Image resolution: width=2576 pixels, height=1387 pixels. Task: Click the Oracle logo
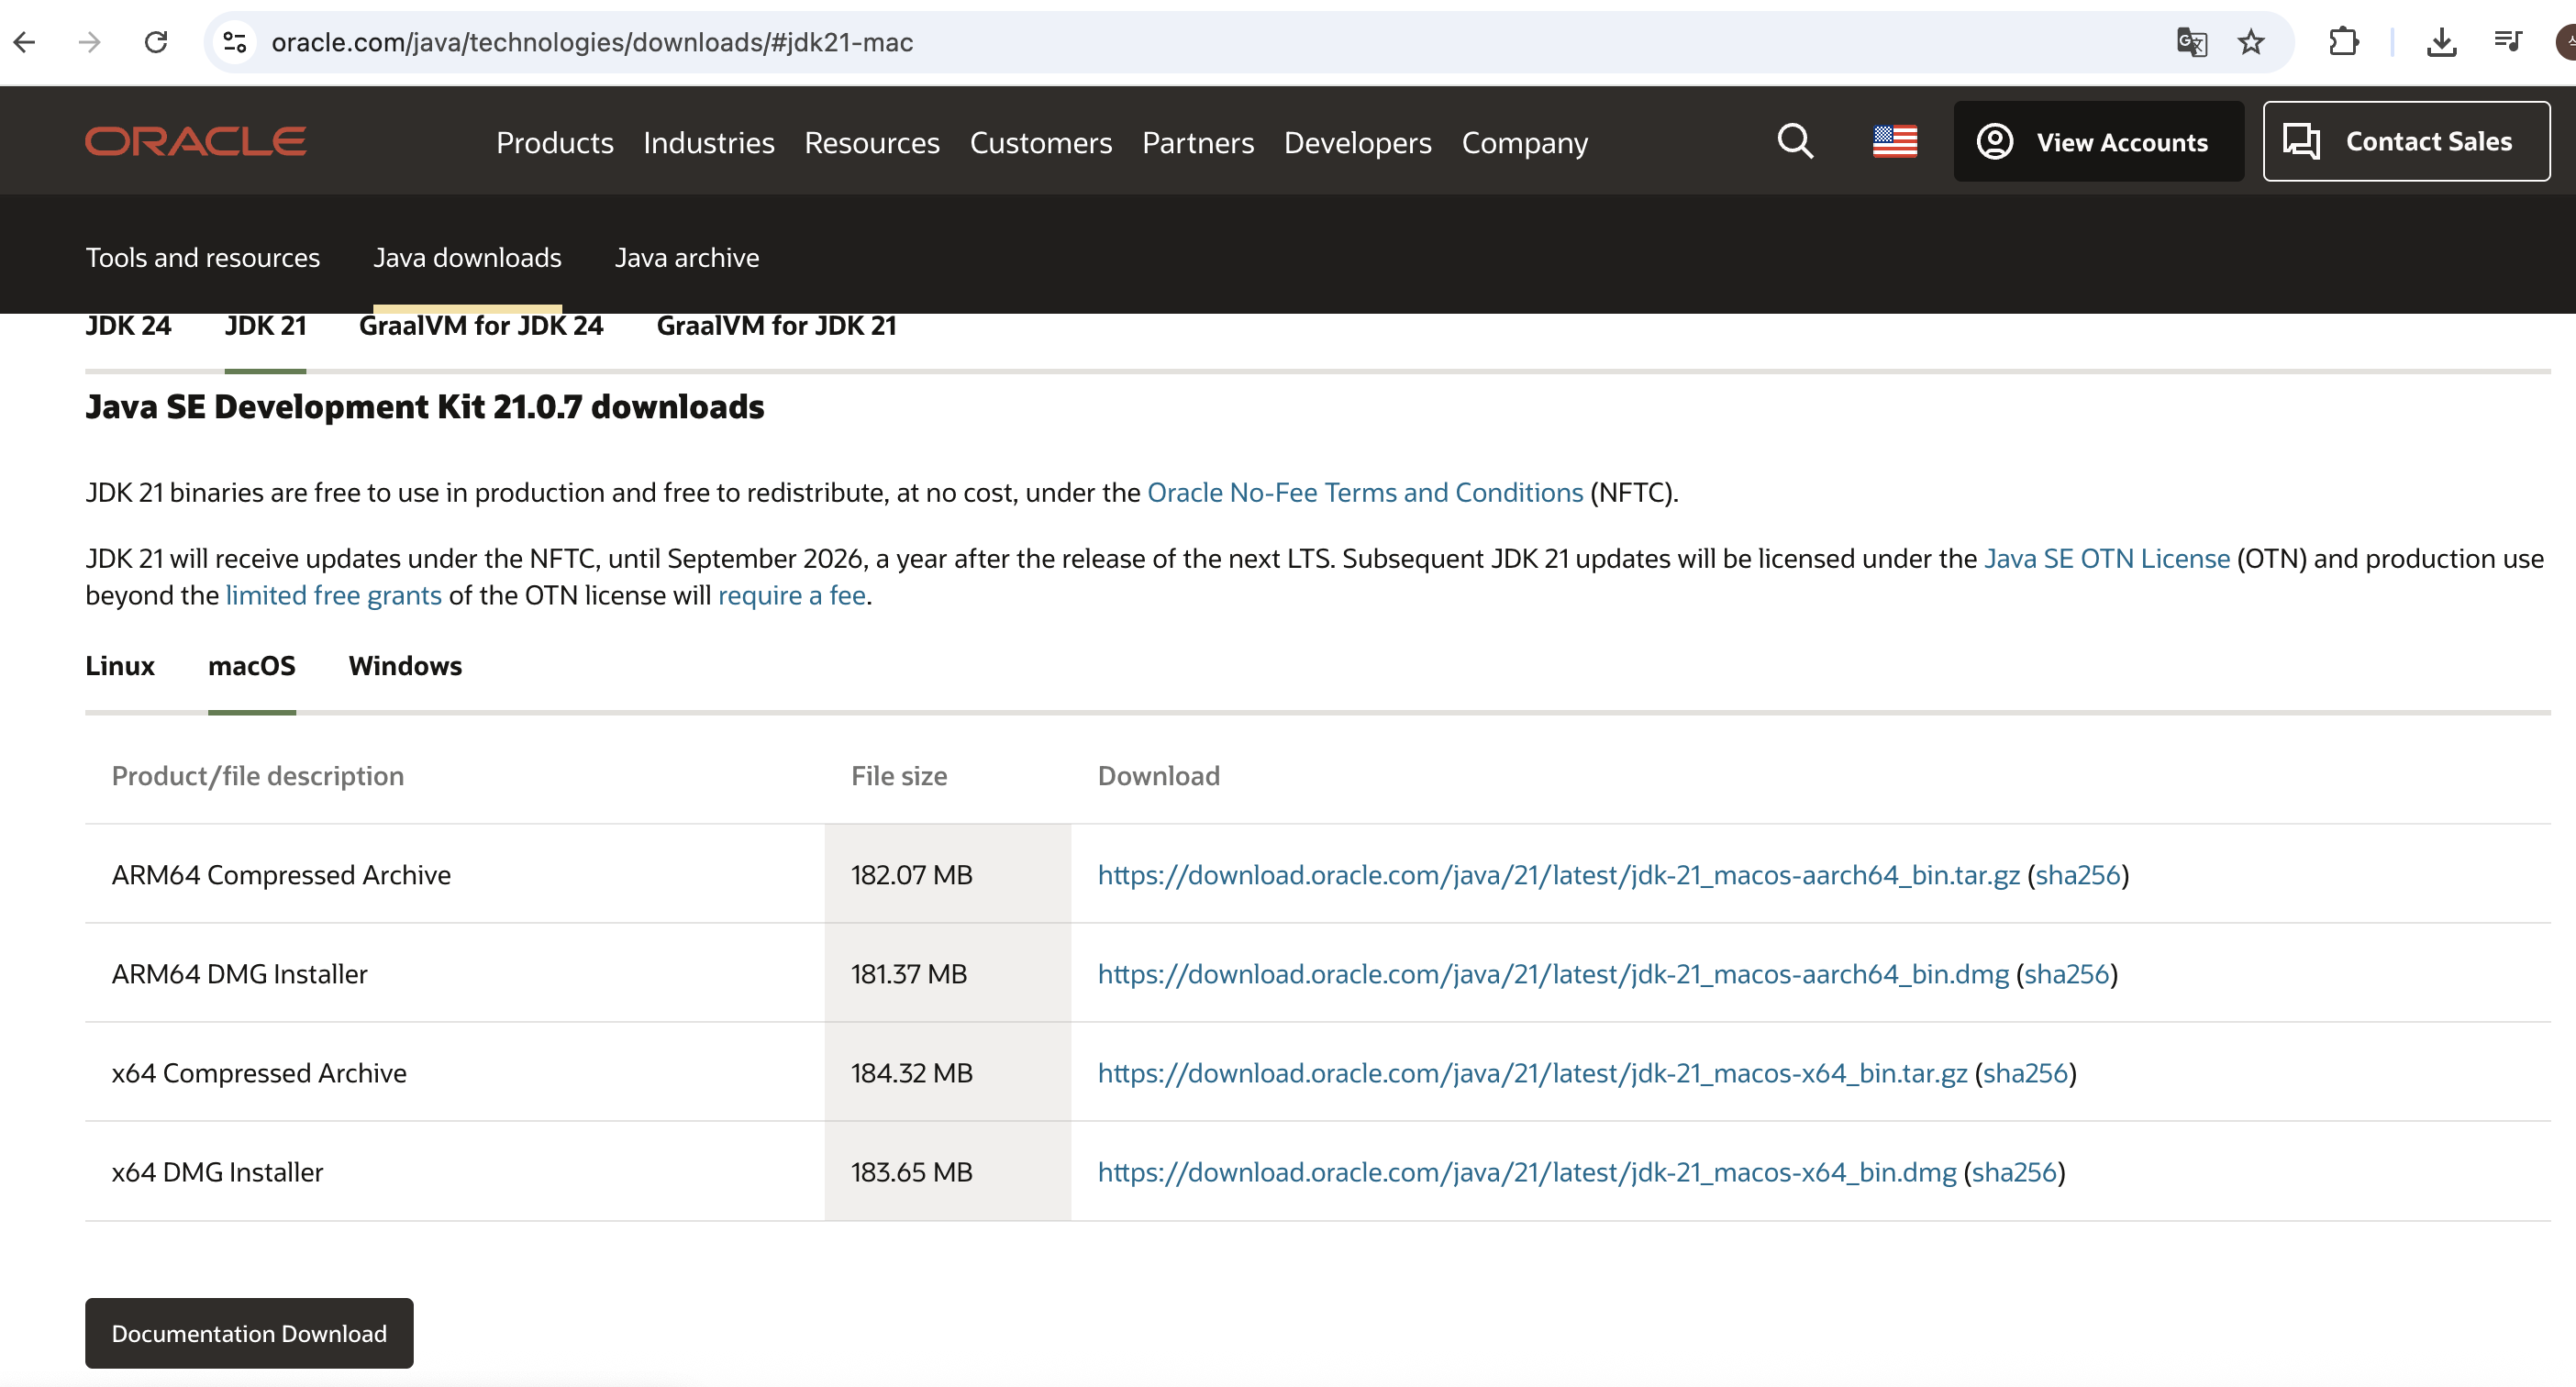196,141
